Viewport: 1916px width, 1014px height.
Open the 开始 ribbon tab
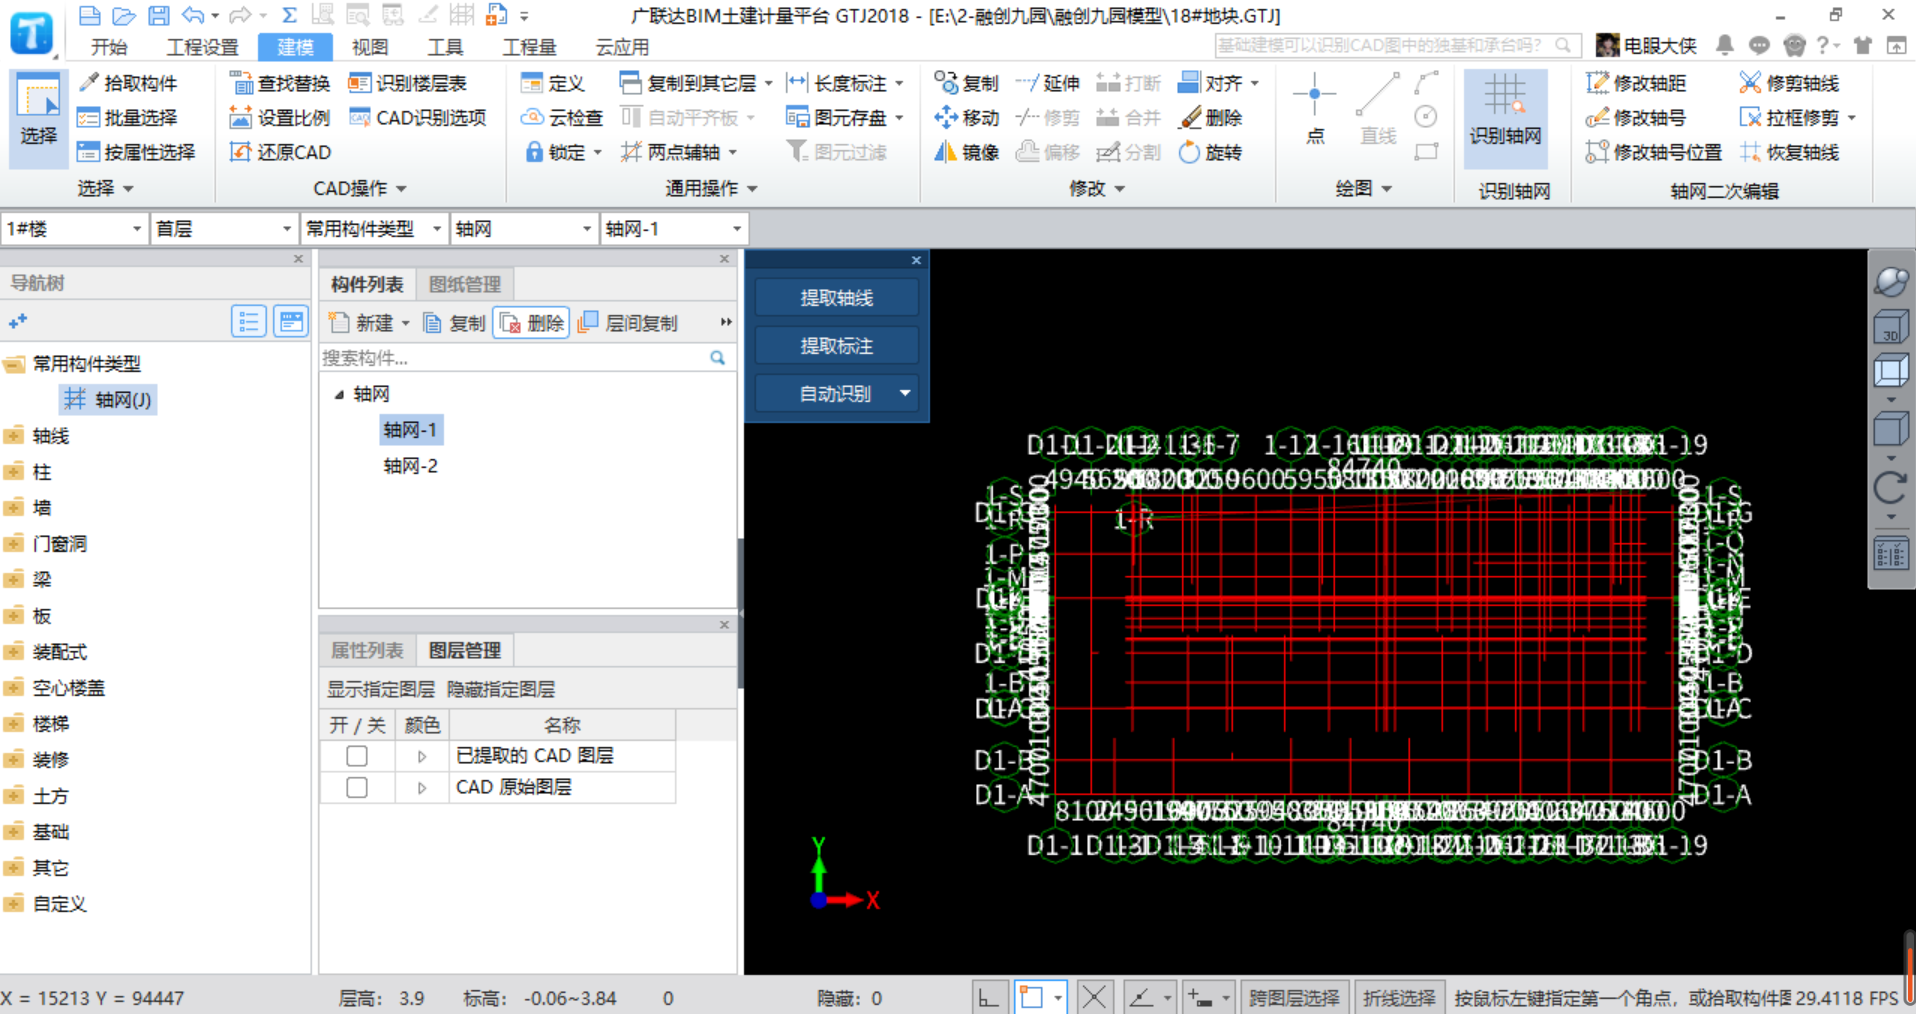point(109,47)
